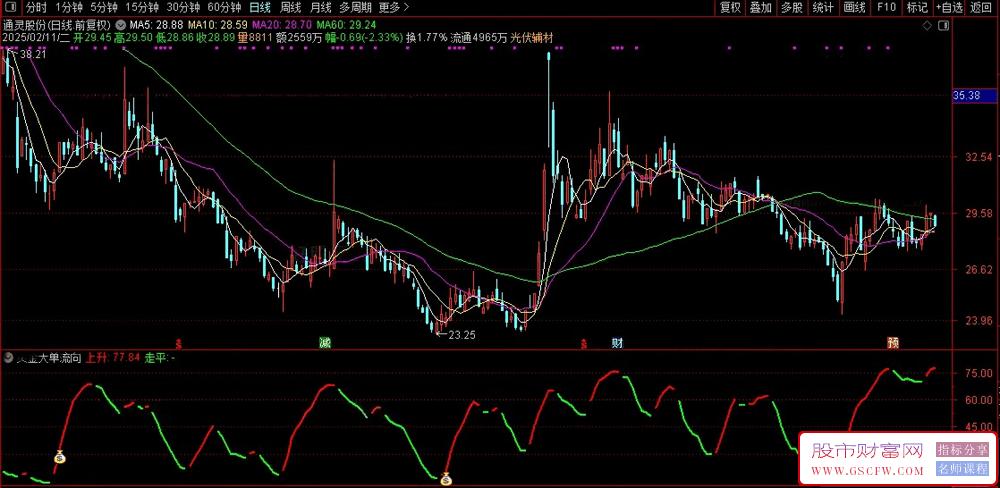Add stock via +自选 button
The width and height of the screenshot is (1000, 488).
[x=950, y=8]
